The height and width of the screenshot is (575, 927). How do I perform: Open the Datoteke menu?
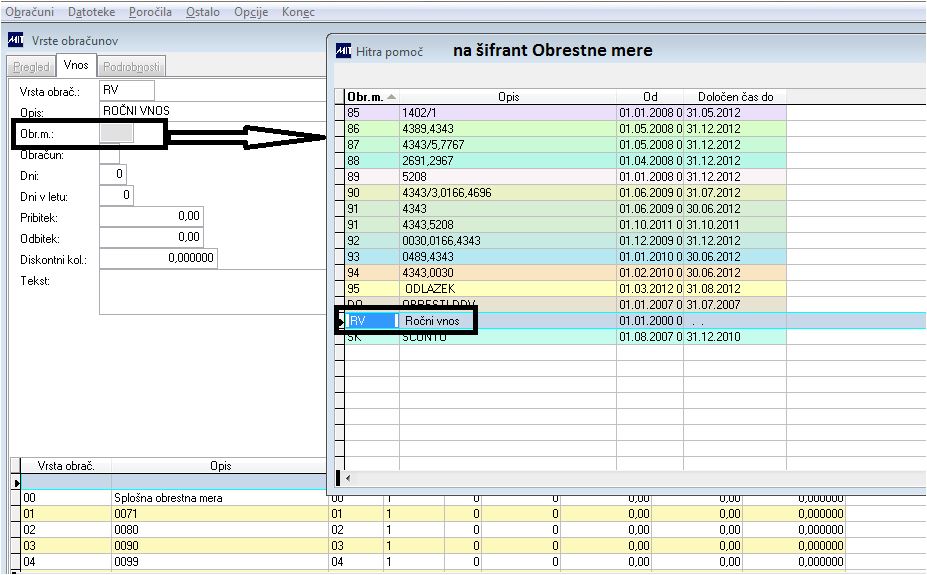(x=92, y=12)
